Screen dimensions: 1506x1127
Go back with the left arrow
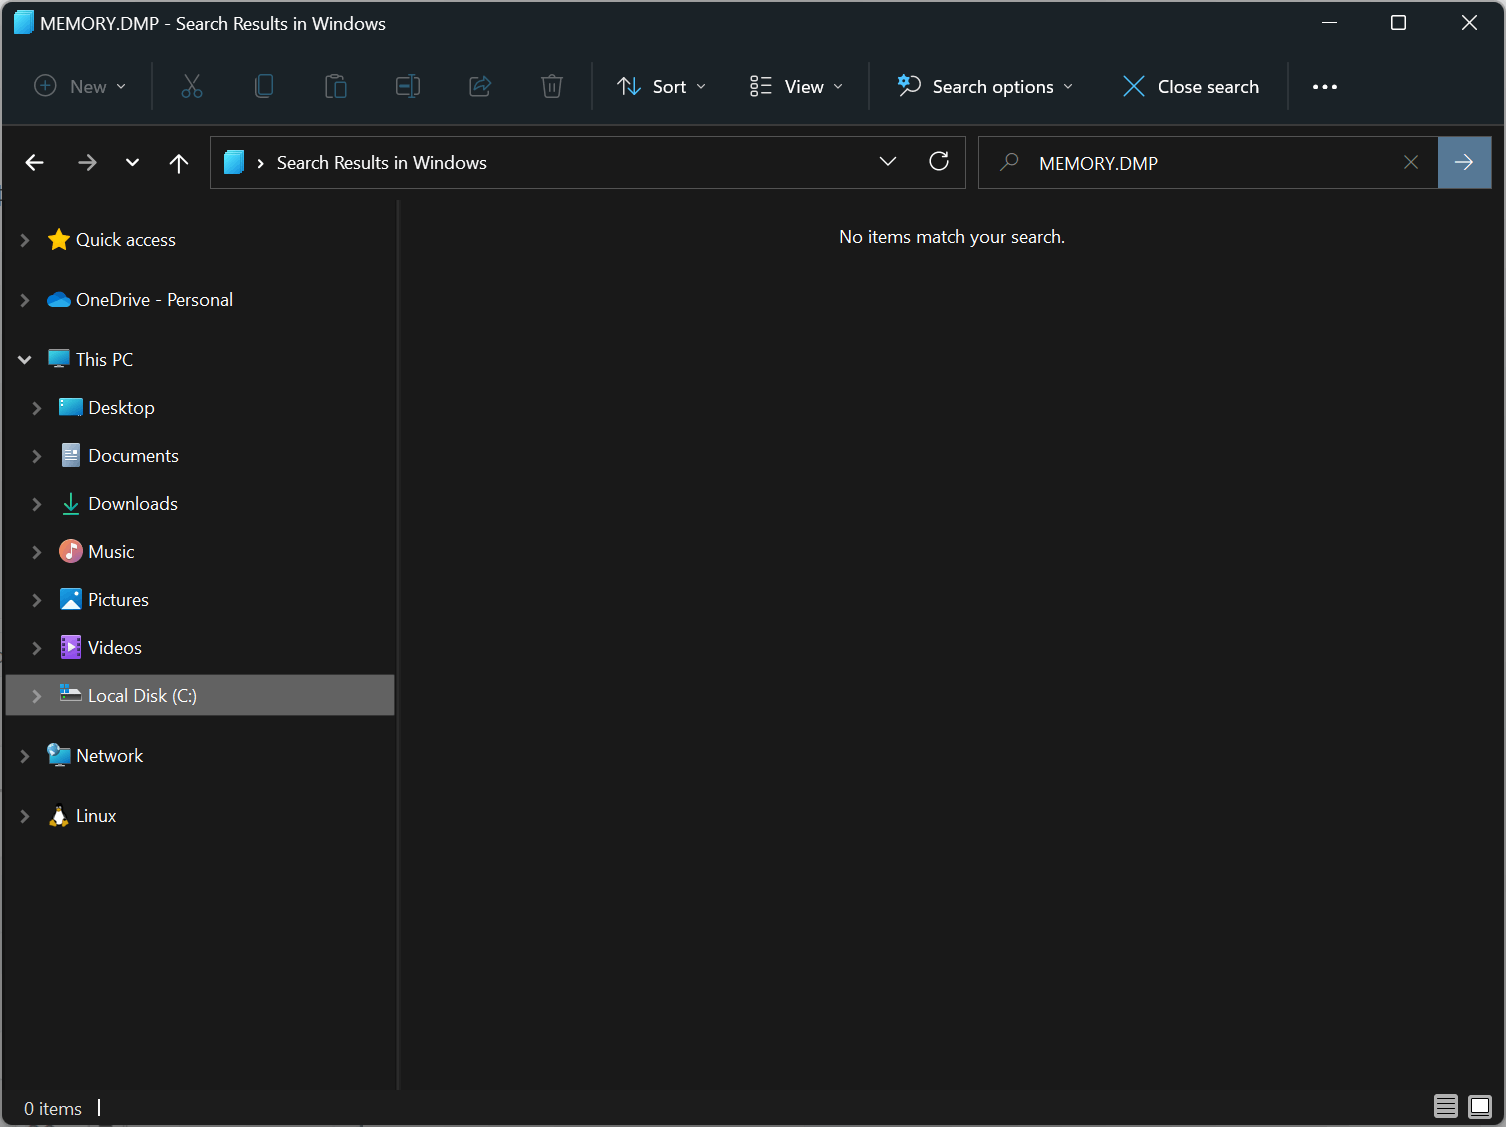35,162
